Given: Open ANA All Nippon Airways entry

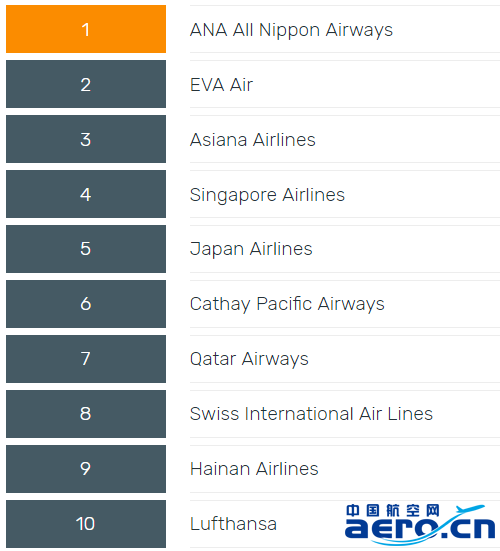Looking at the screenshot, I should click(291, 30).
